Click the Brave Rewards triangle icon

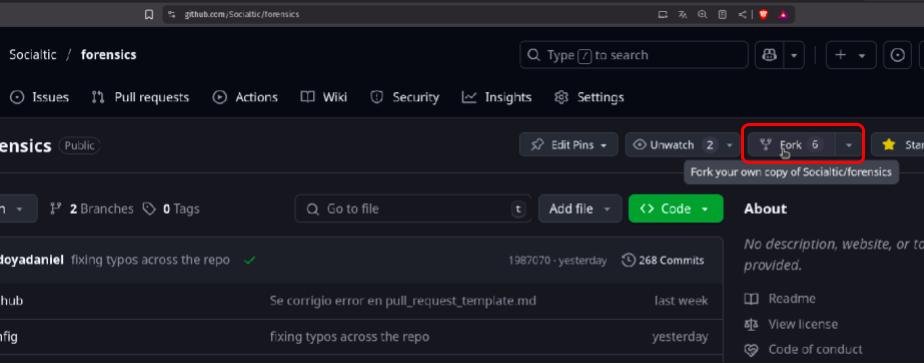click(783, 15)
